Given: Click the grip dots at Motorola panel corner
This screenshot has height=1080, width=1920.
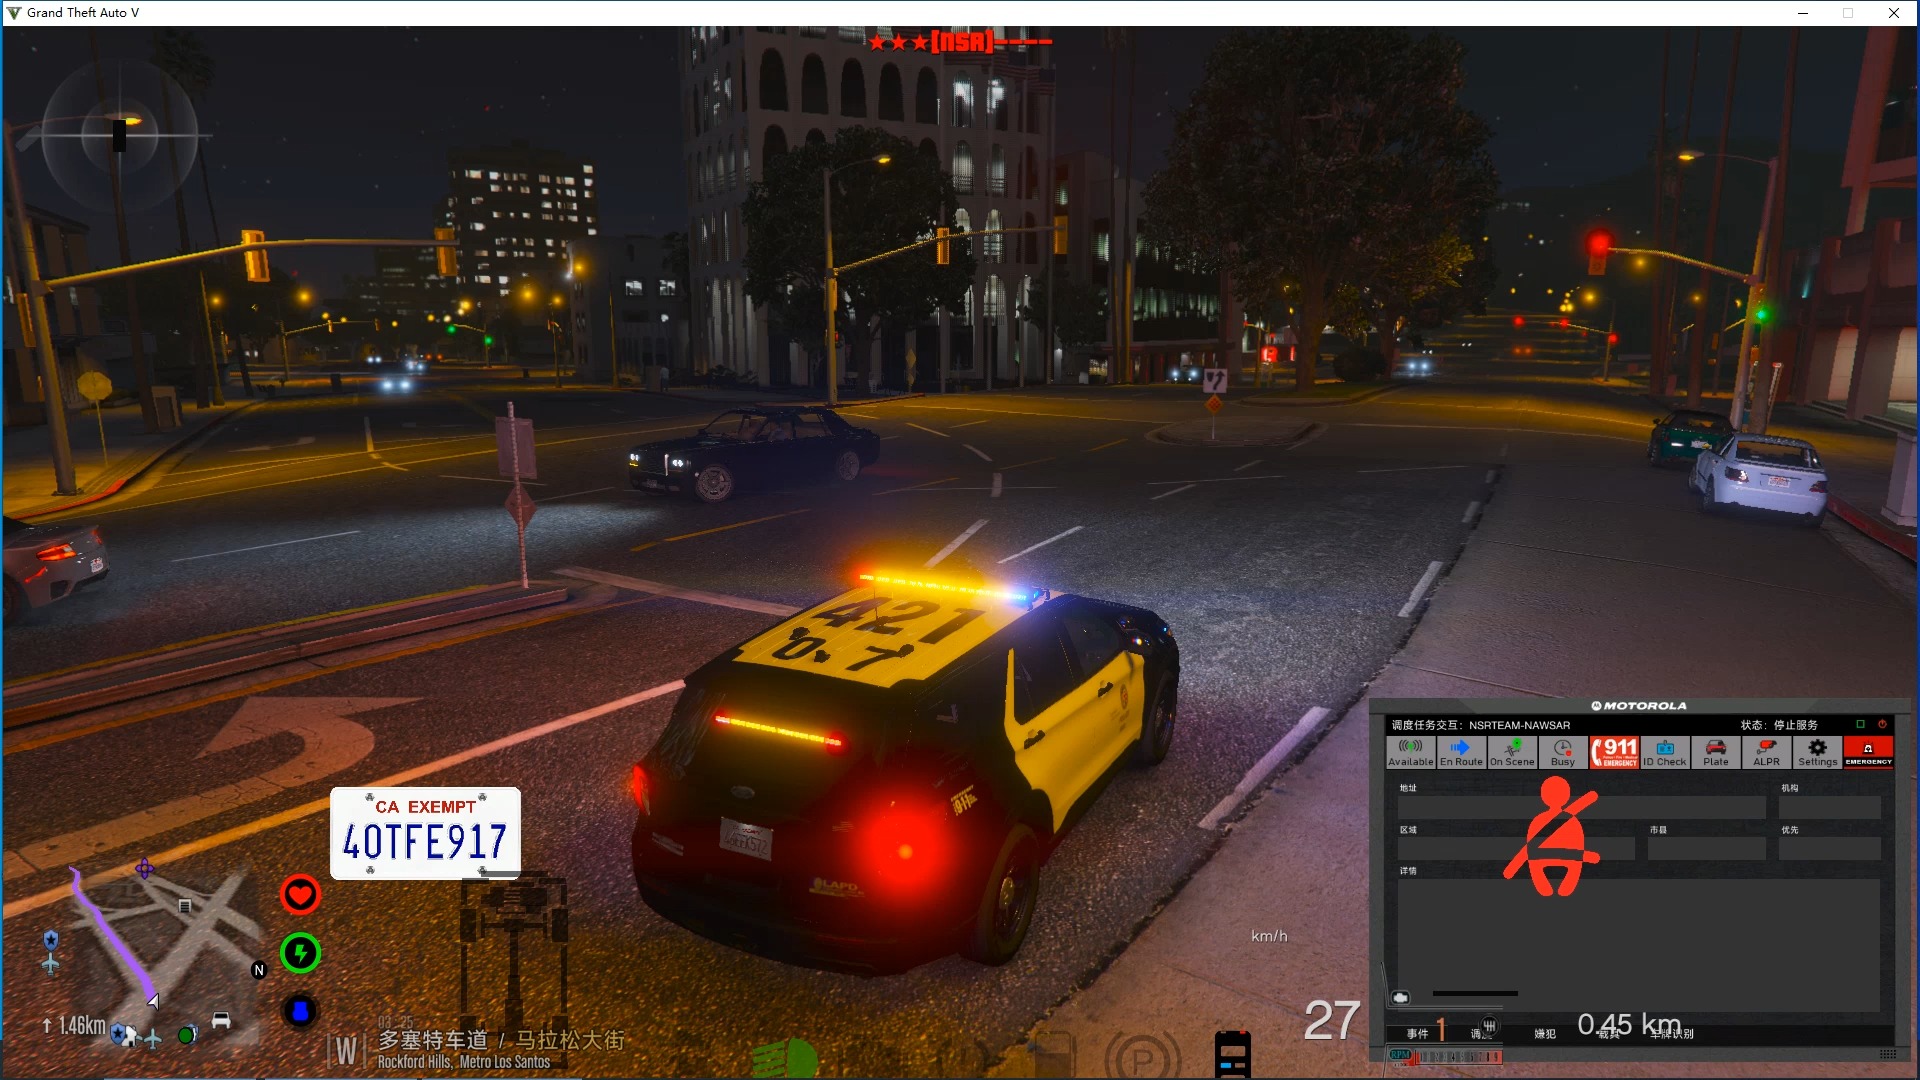Looking at the screenshot, I should click(1888, 1054).
